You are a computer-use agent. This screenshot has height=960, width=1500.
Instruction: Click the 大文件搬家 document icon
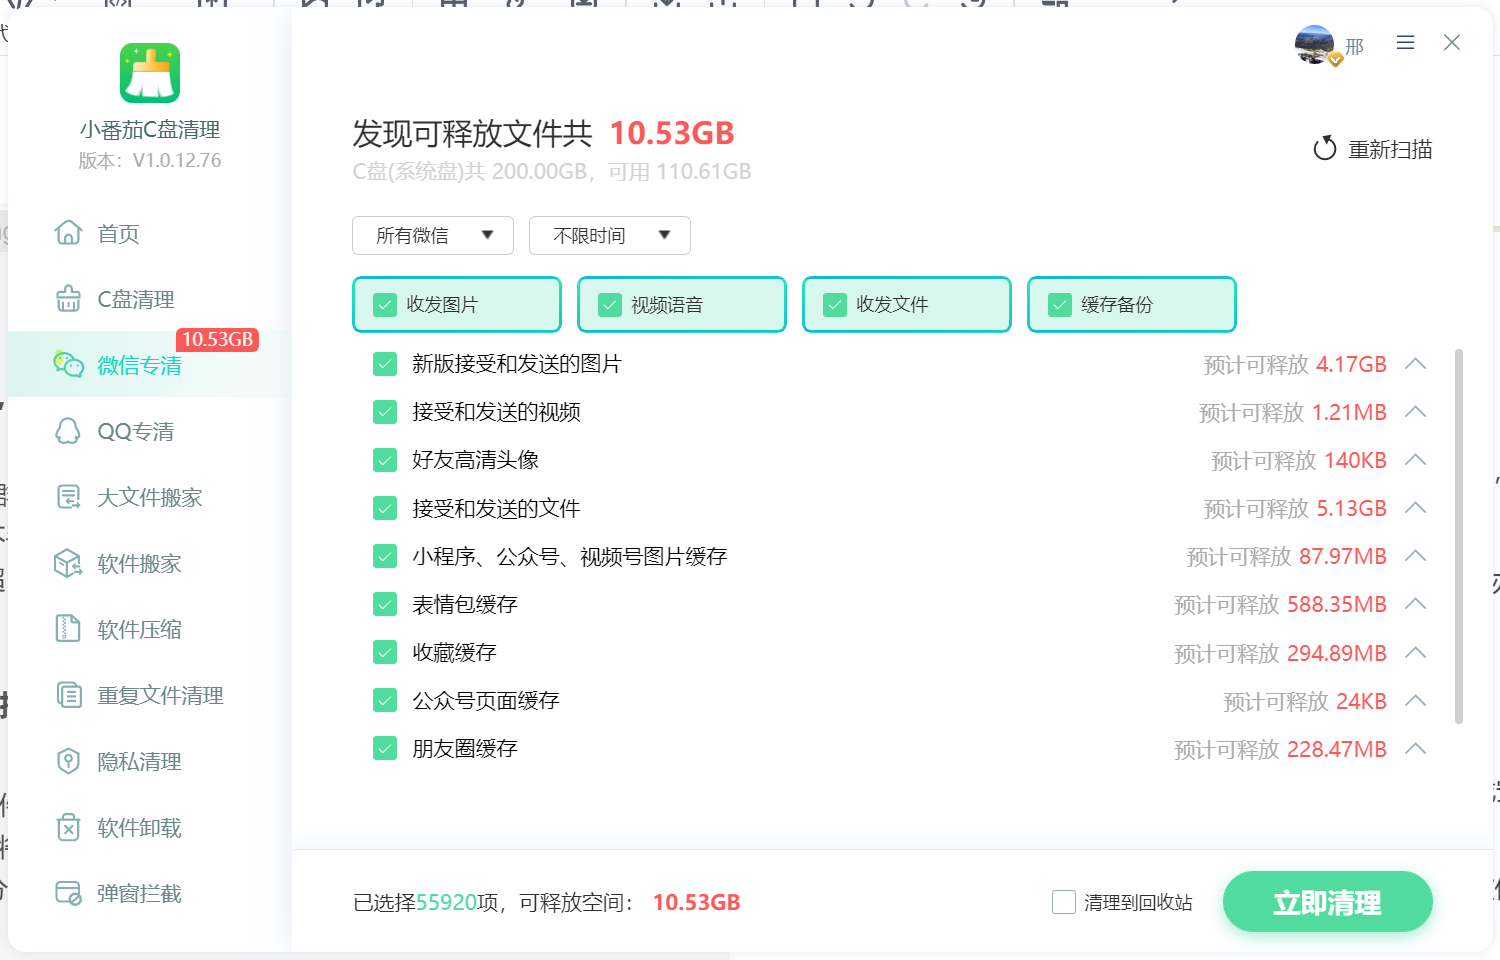[x=68, y=496]
